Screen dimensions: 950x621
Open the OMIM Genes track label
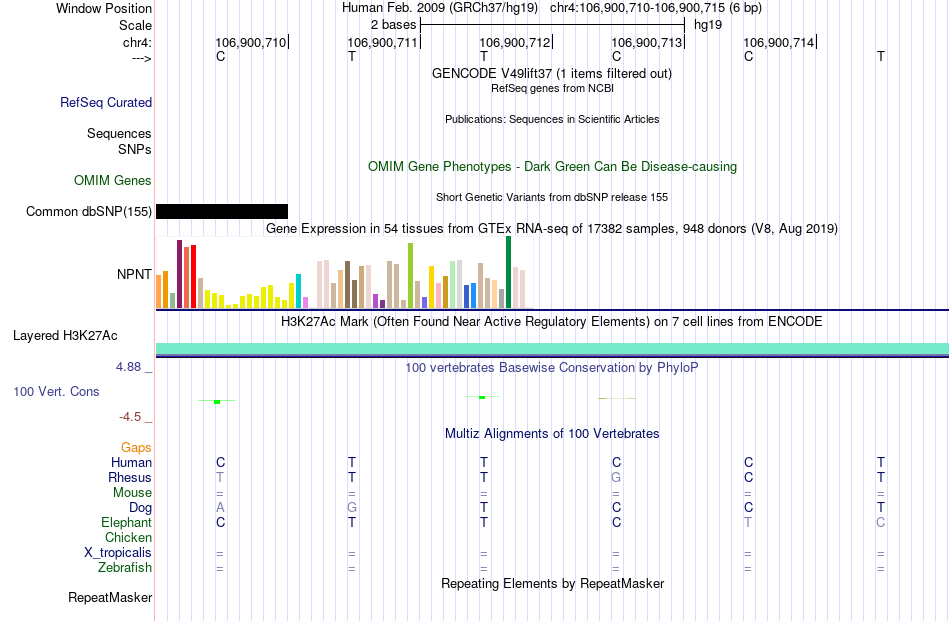[x=113, y=181]
